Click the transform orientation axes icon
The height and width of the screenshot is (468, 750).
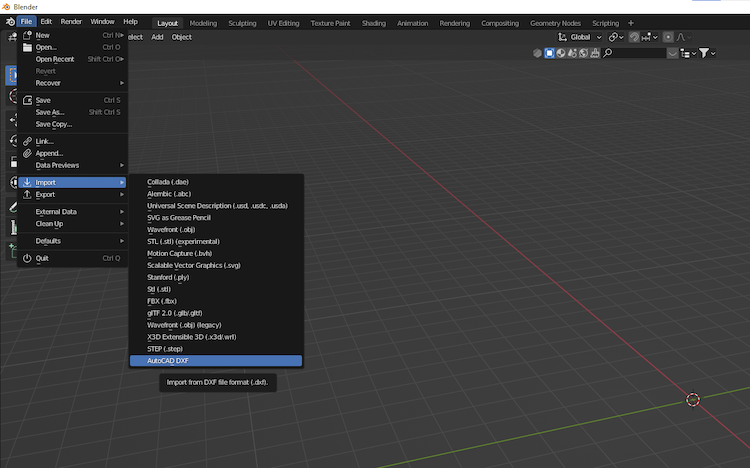(x=562, y=37)
